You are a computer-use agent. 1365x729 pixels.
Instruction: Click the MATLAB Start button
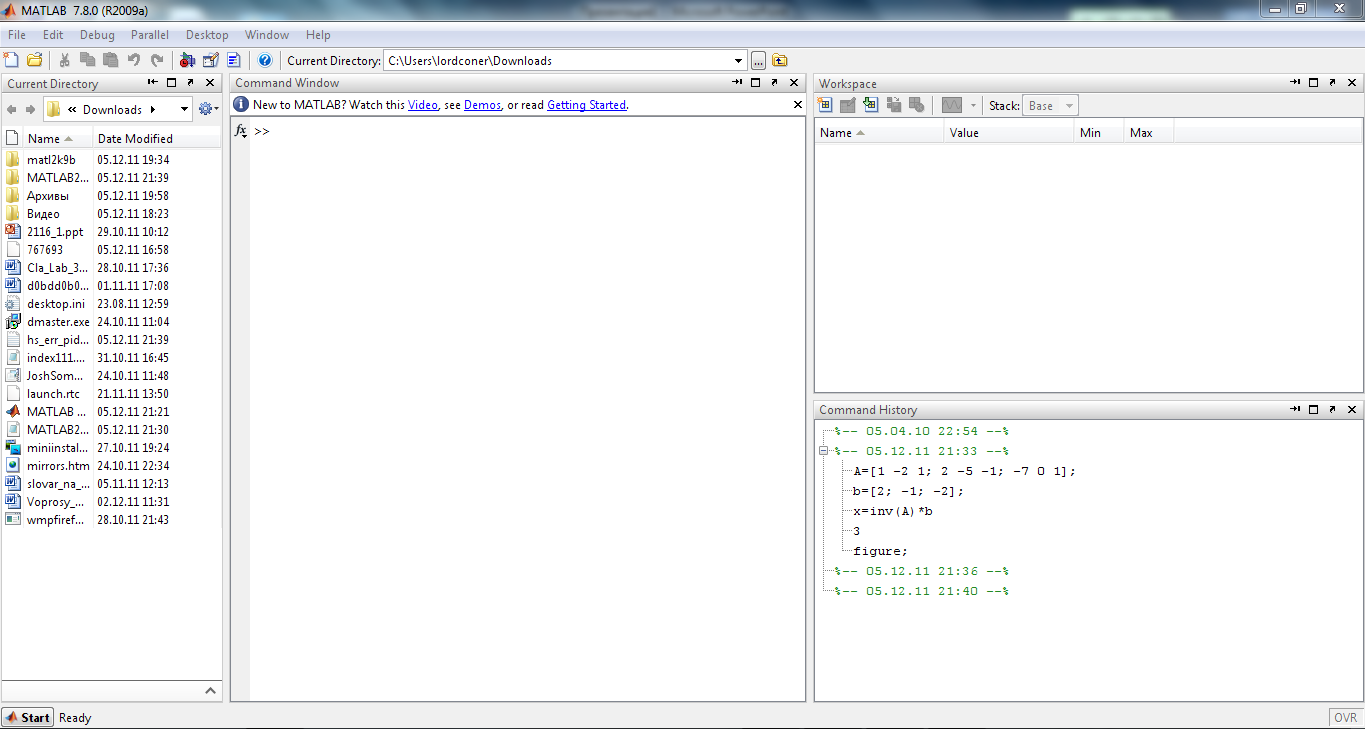[x=27, y=717]
